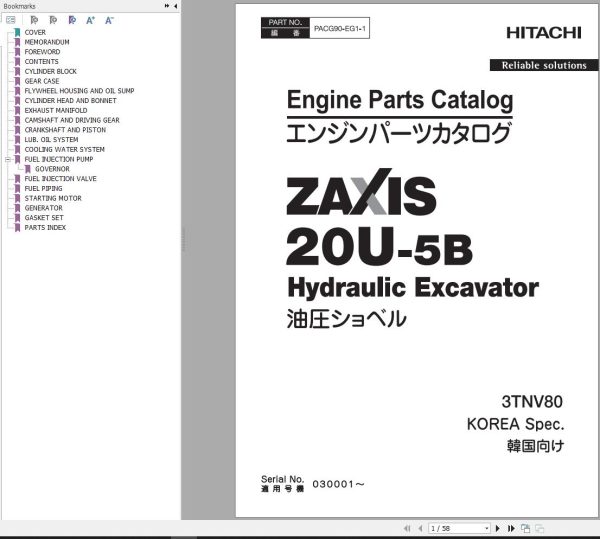Click the KOREA Spec. text
Image resolution: width=600 pixels, height=539 pixels.
click(515, 424)
